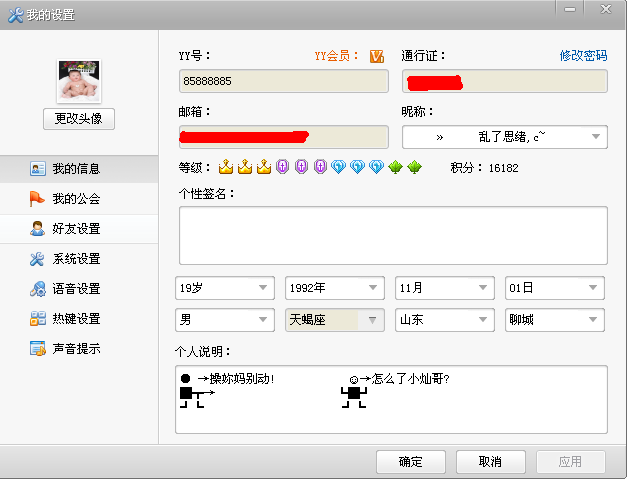
Task: Close the settings window
Action: (606, 9)
